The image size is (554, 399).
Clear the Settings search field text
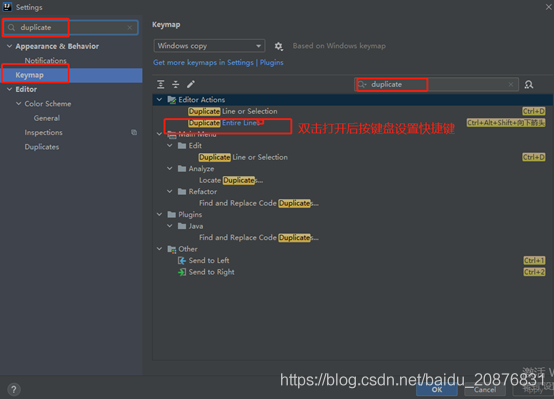point(130,28)
